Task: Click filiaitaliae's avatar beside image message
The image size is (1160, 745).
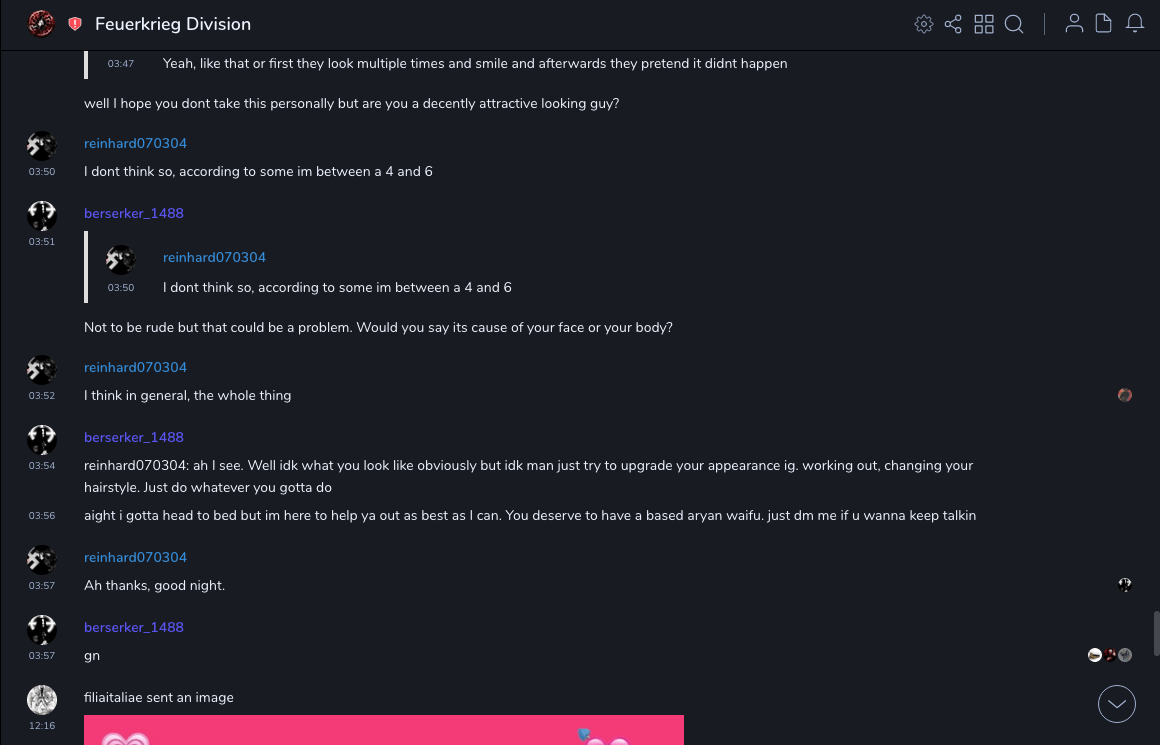Action: 42,699
